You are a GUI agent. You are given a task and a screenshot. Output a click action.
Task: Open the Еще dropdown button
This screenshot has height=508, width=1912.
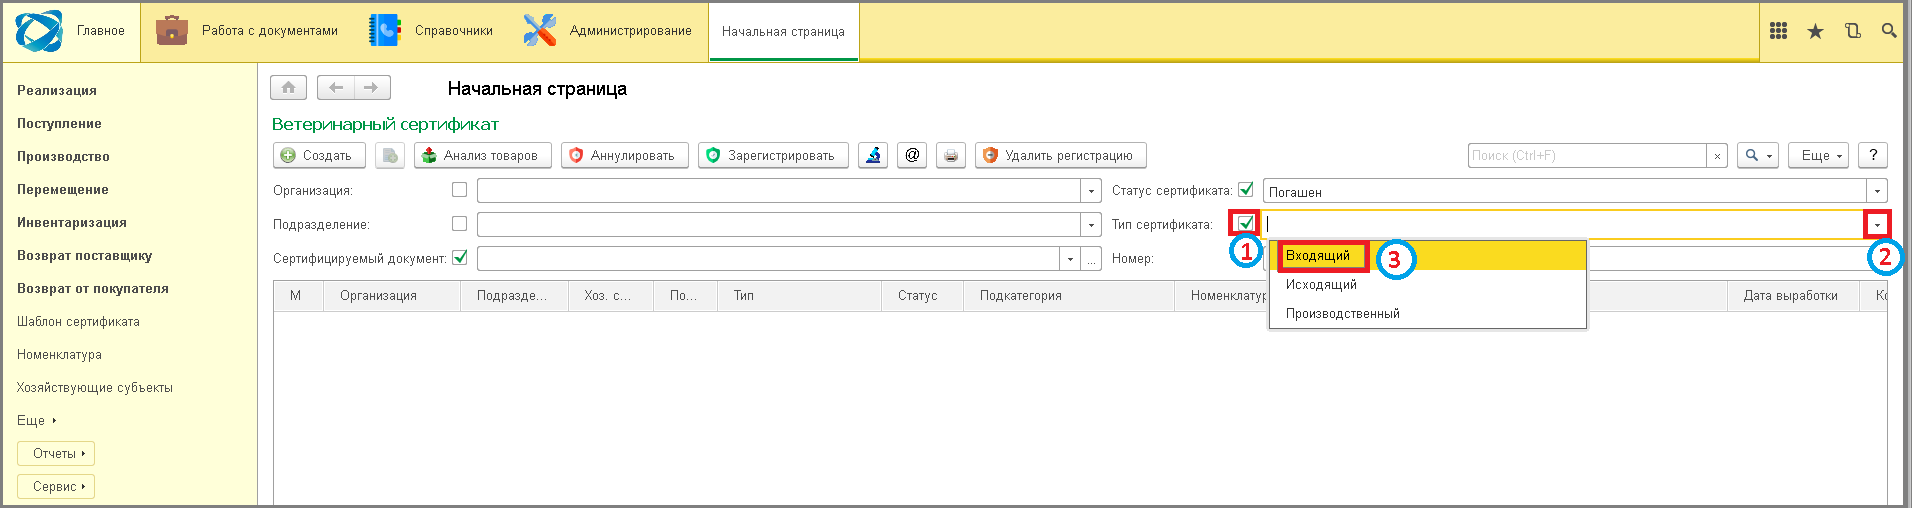[1818, 155]
